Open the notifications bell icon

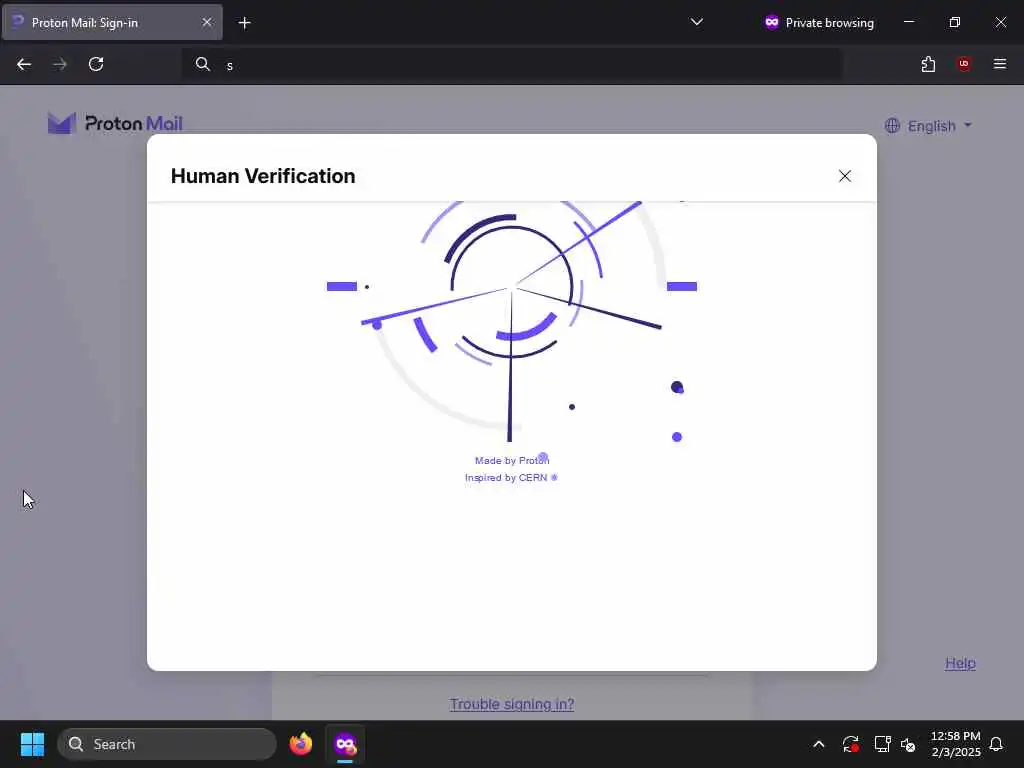click(x=996, y=744)
